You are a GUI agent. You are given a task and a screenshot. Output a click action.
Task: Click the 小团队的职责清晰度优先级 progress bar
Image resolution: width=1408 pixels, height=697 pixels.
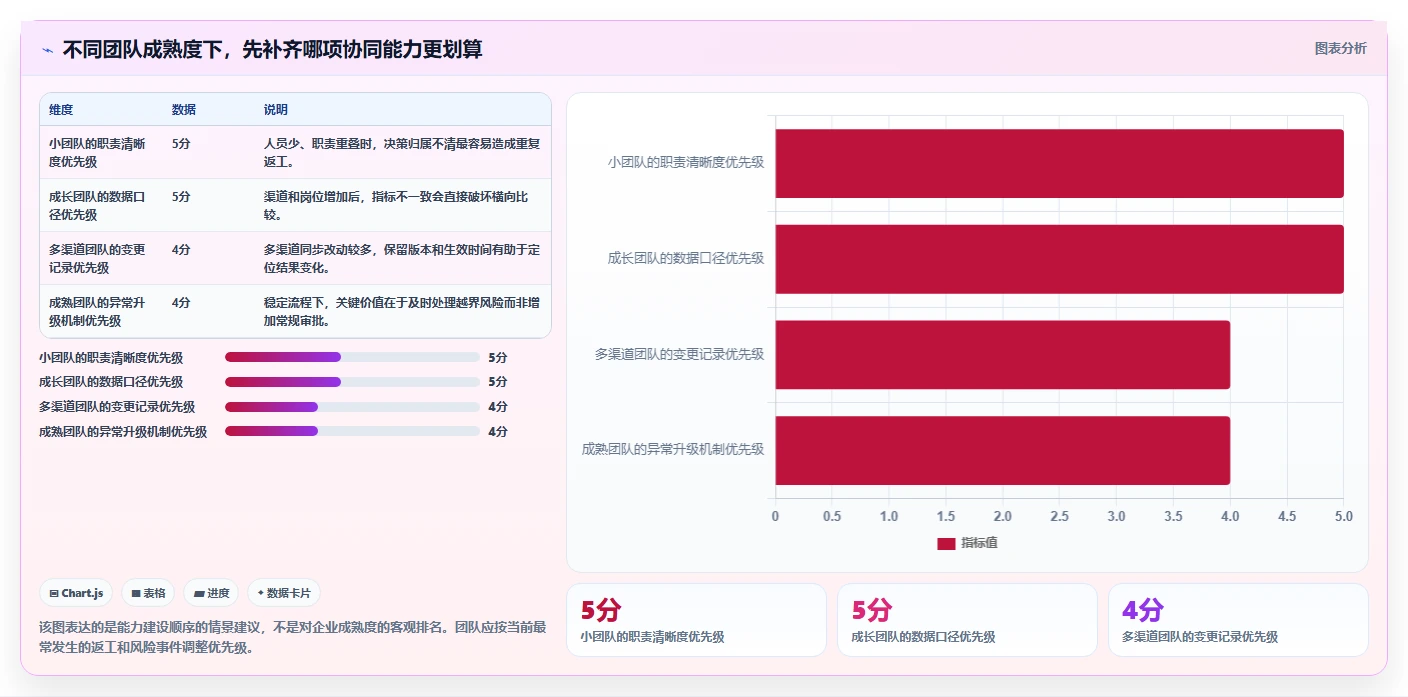(x=352, y=357)
